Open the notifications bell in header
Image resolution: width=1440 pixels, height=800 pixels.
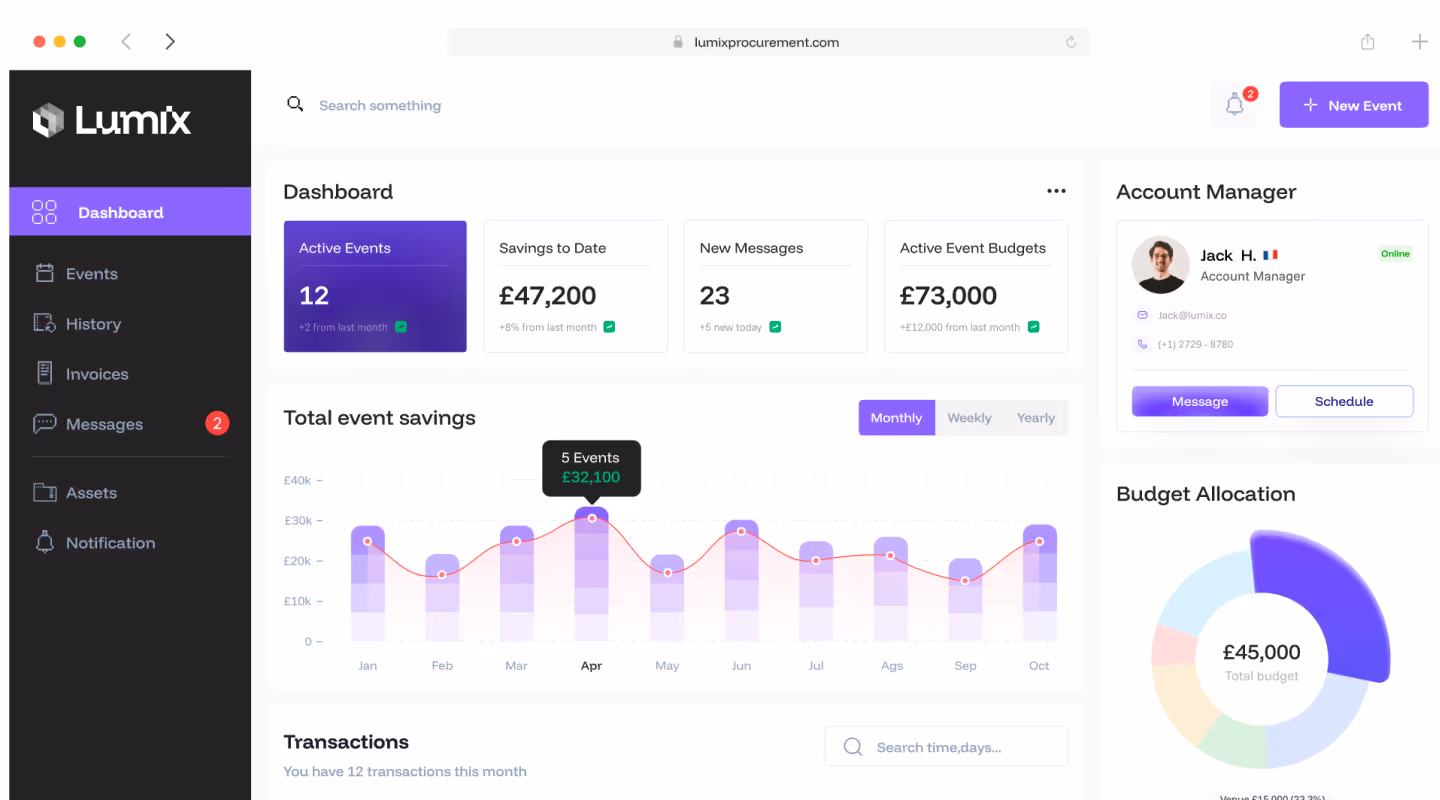[1235, 104]
